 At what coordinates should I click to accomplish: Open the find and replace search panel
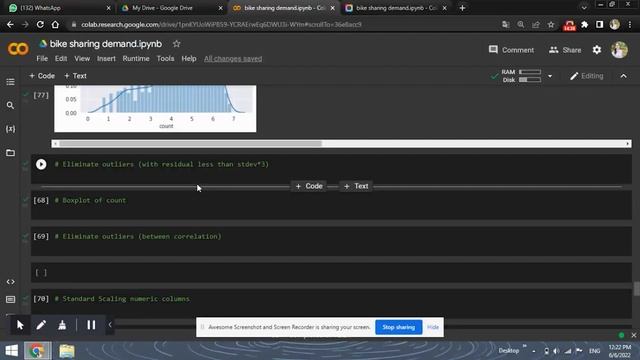[10, 105]
